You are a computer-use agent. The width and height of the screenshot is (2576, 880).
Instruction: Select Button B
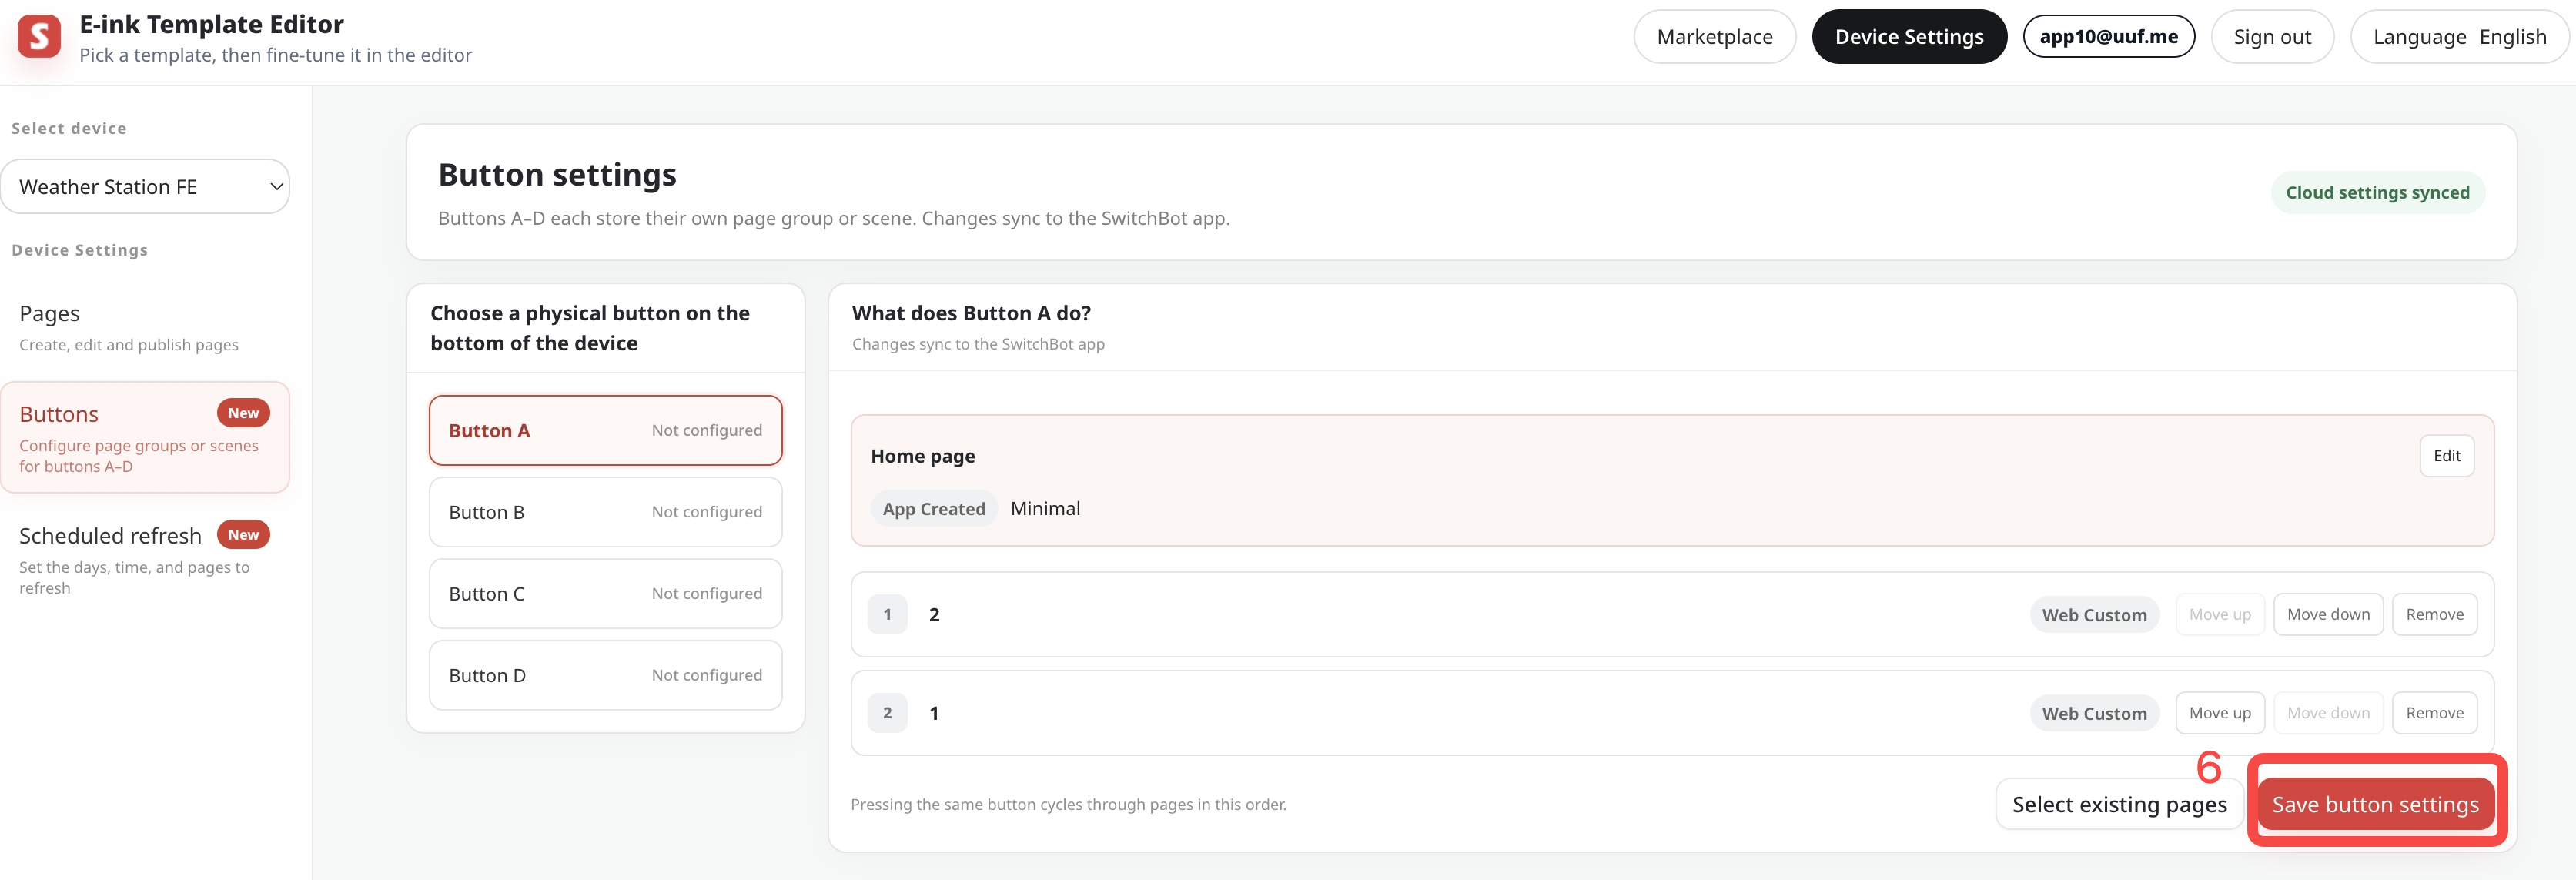point(605,512)
